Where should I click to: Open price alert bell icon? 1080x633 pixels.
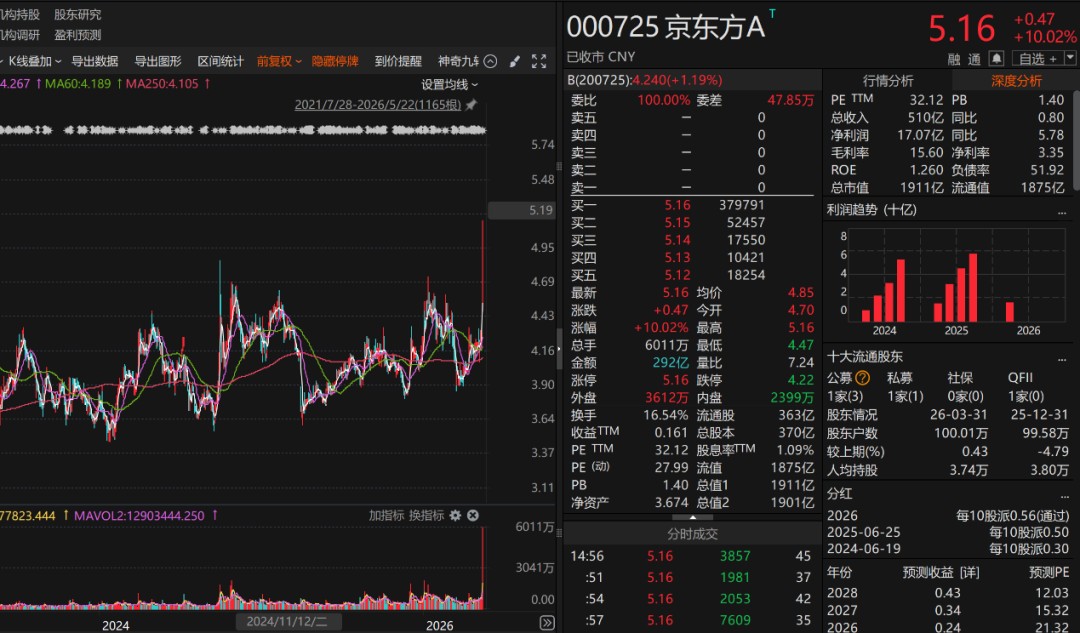tap(996, 59)
